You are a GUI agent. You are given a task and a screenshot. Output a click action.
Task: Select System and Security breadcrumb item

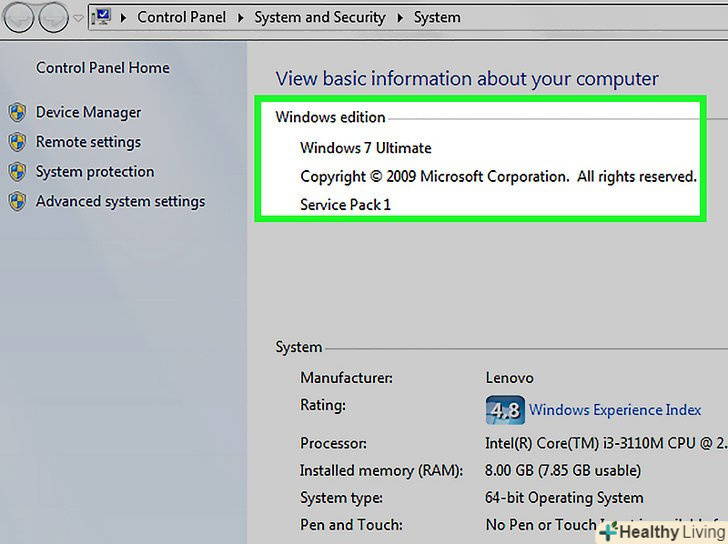click(320, 17)
